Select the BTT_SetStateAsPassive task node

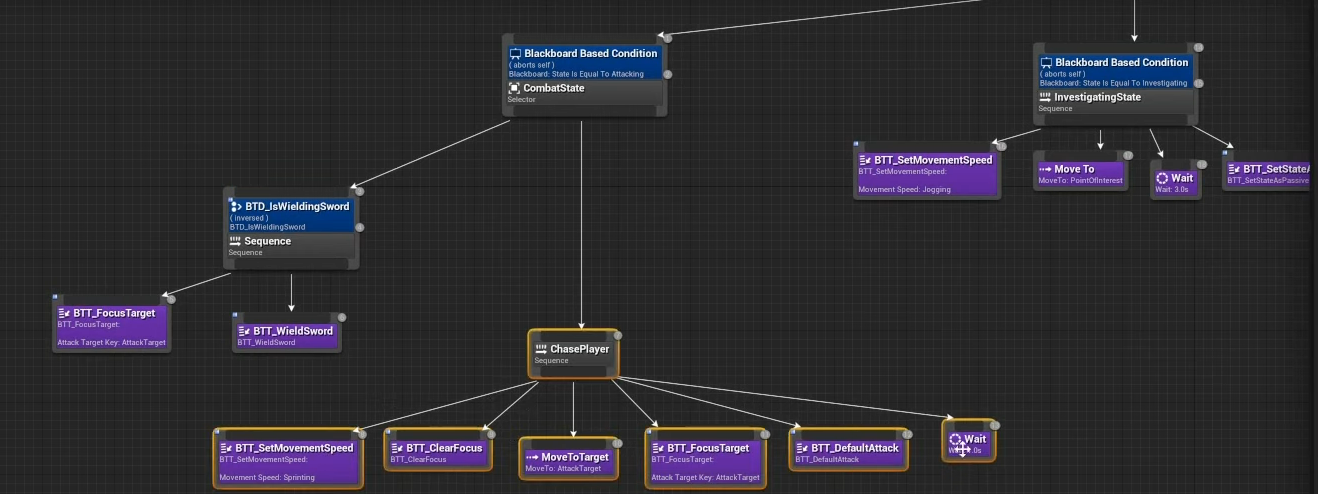(1270, 174)
